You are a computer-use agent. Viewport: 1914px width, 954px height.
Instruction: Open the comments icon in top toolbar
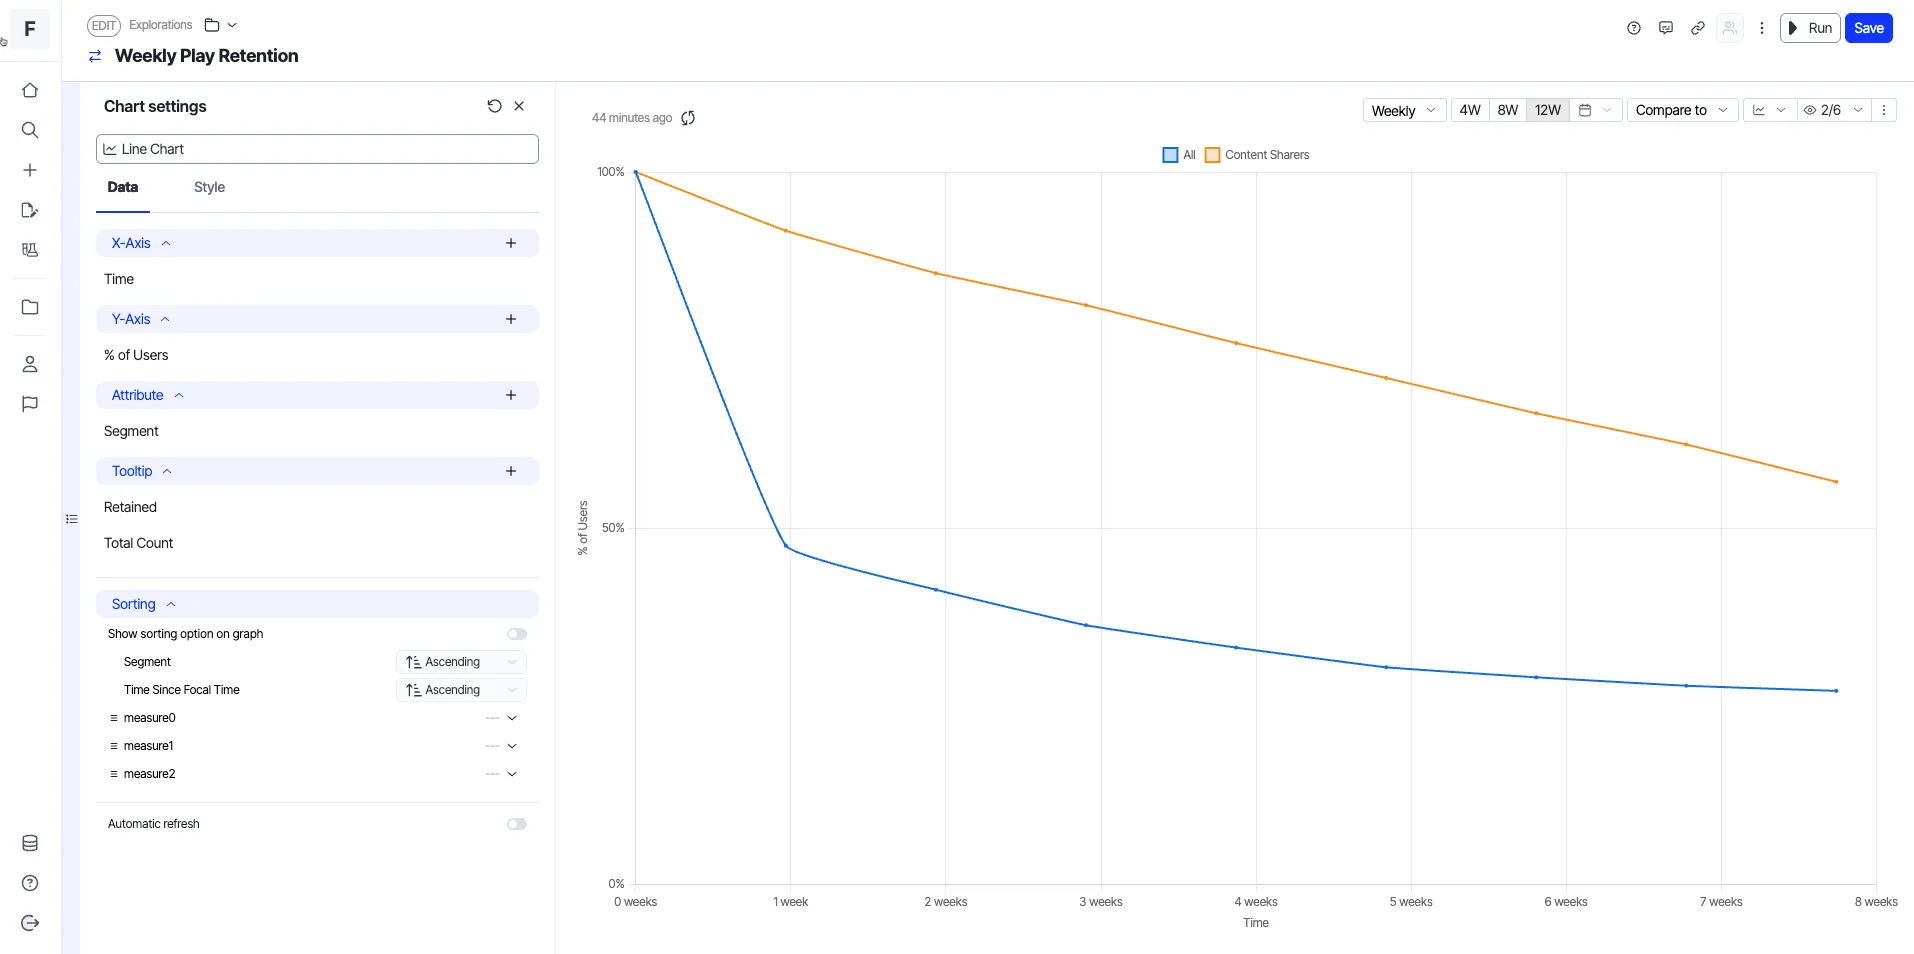(x=1666, y=28)
